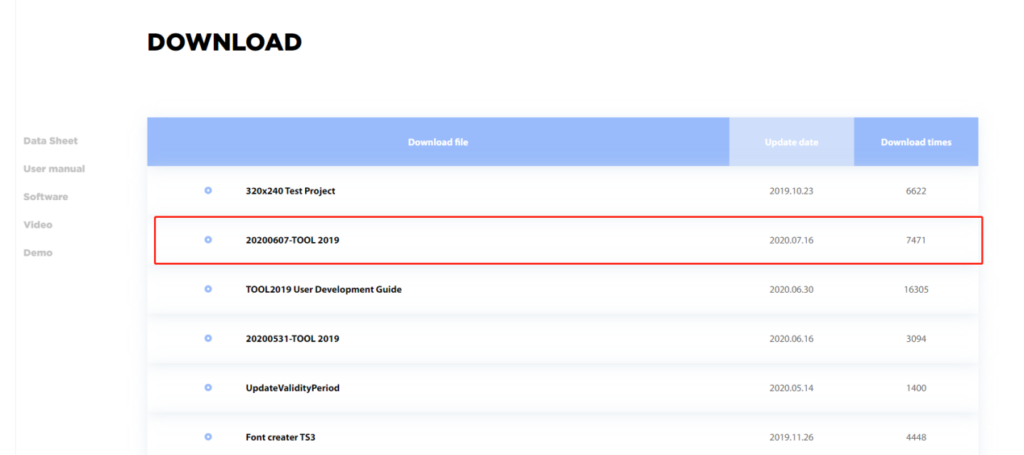1024x455 pixels.
Task: Click the Download file column header
Action: [437, 142]
